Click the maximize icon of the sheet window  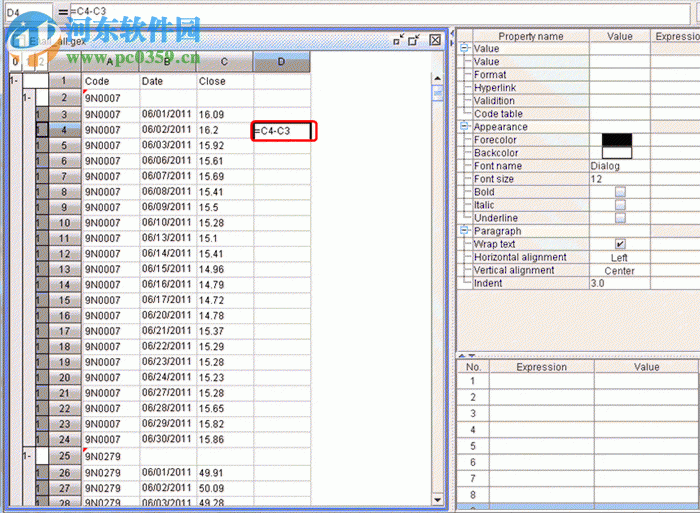coord(416,40)
